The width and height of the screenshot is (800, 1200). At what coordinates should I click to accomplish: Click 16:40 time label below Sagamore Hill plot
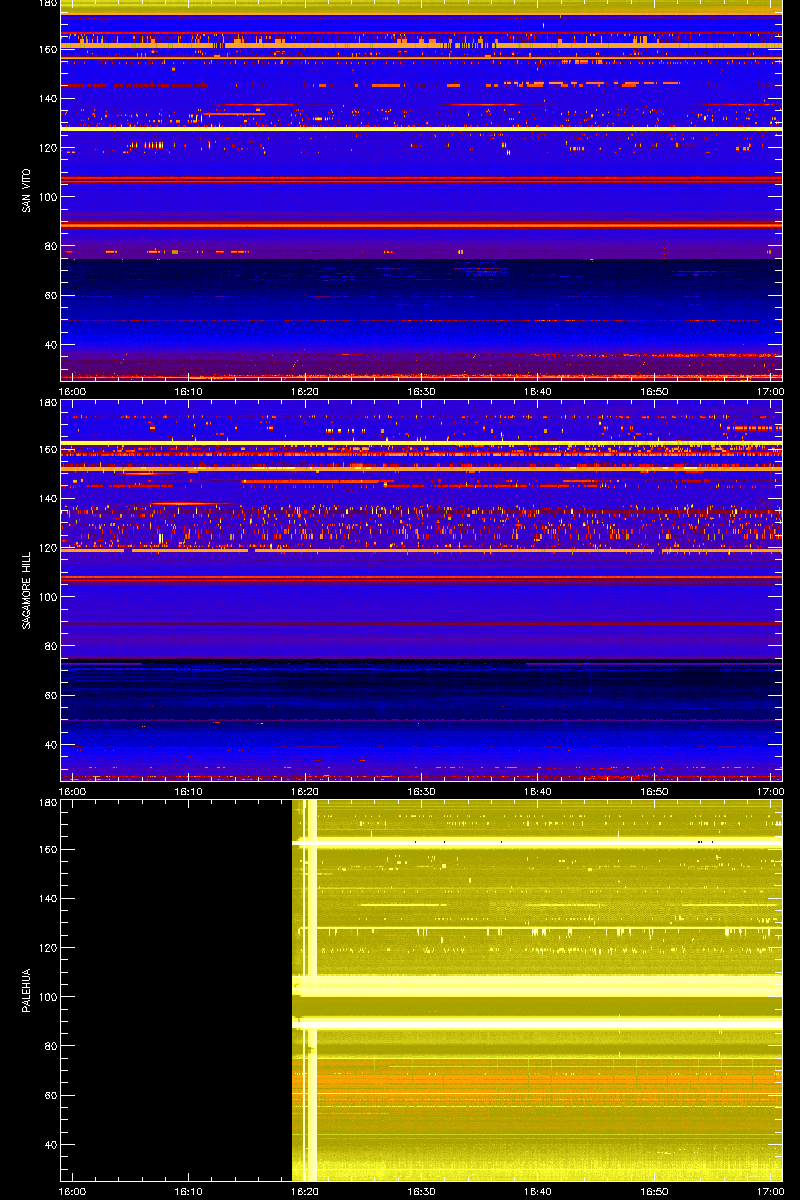click(538, 791)
